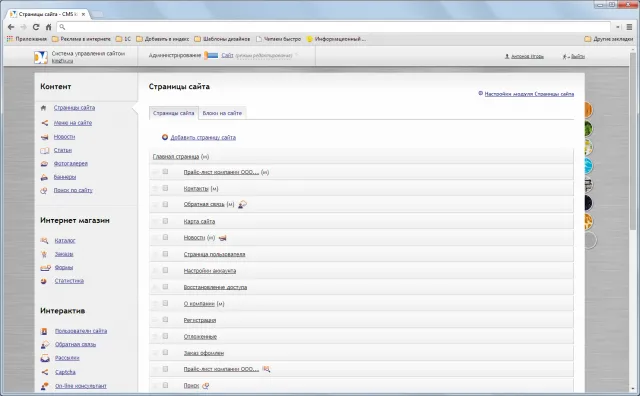Click the CMS logo in the header
The height and width of the screenshot is (396, 640).
click(41, 57)
